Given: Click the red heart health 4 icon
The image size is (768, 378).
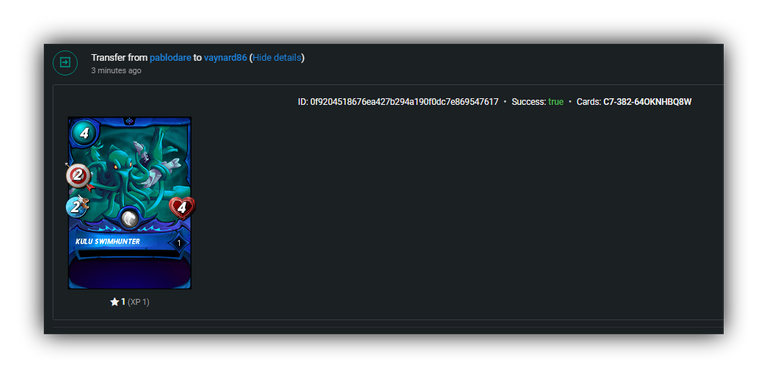Looking at the screenshot, I should [182, 209].
